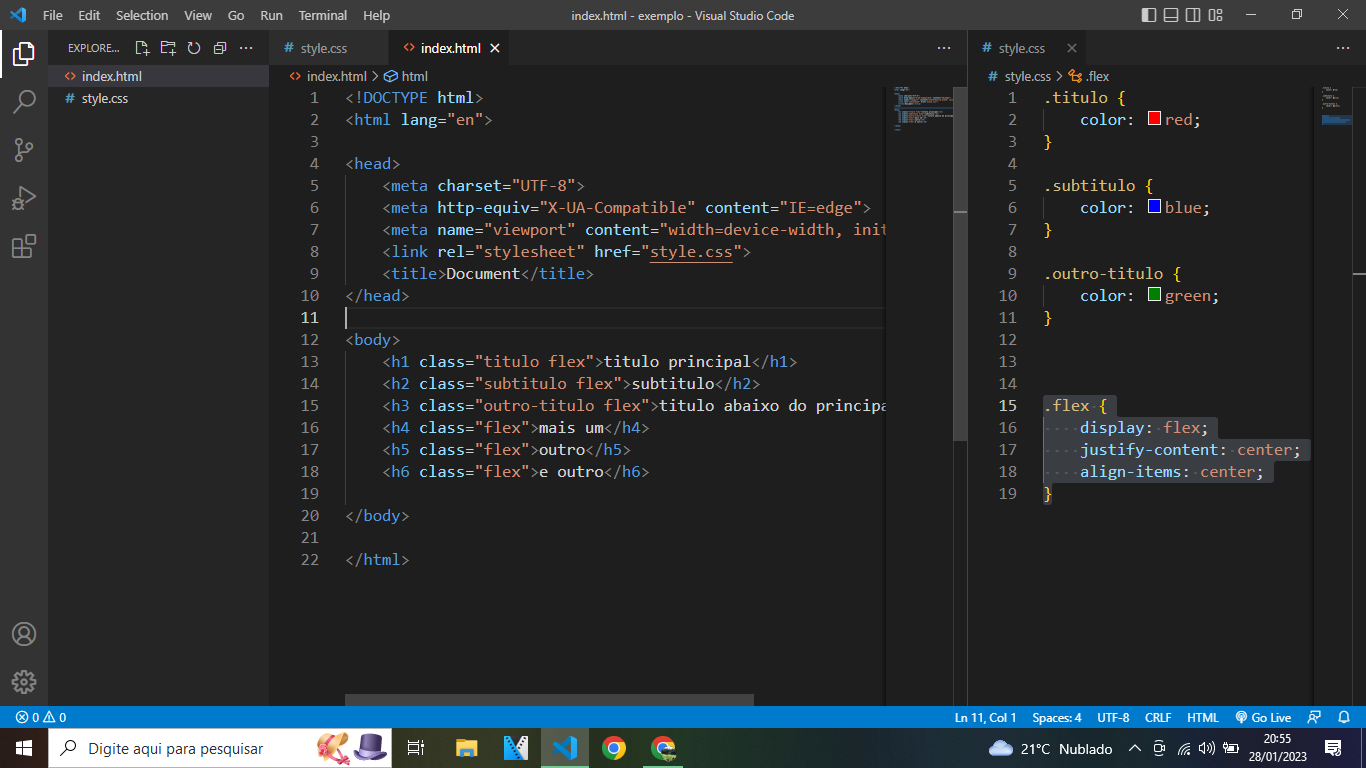1366x768 pixels.
Task: Open more actions for right editor group
Action: tap(1343, 48)
